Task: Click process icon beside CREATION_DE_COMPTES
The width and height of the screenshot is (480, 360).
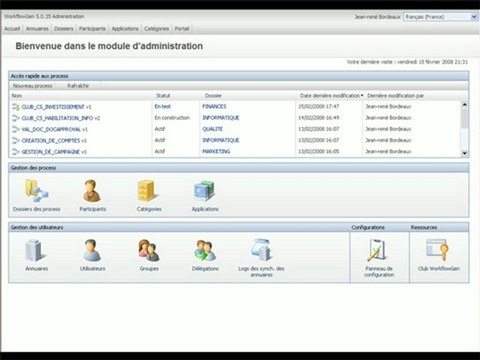Action: pos(16,141)
